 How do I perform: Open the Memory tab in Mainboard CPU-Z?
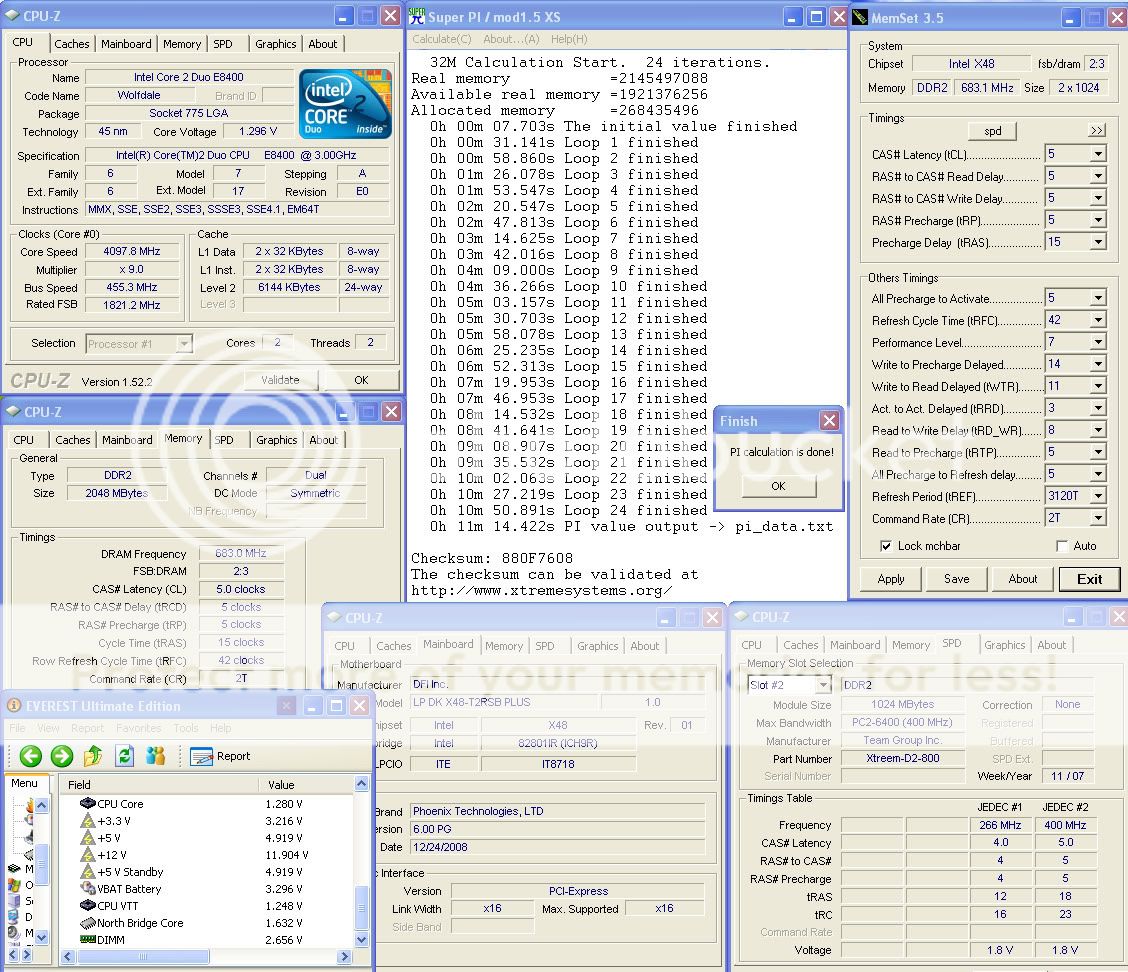click(x=504, y=646)
